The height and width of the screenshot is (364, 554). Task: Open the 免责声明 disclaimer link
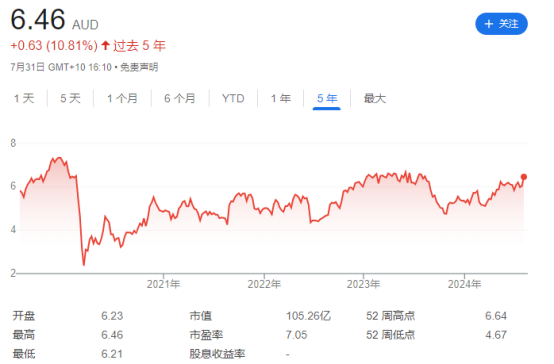coord(139,67)
